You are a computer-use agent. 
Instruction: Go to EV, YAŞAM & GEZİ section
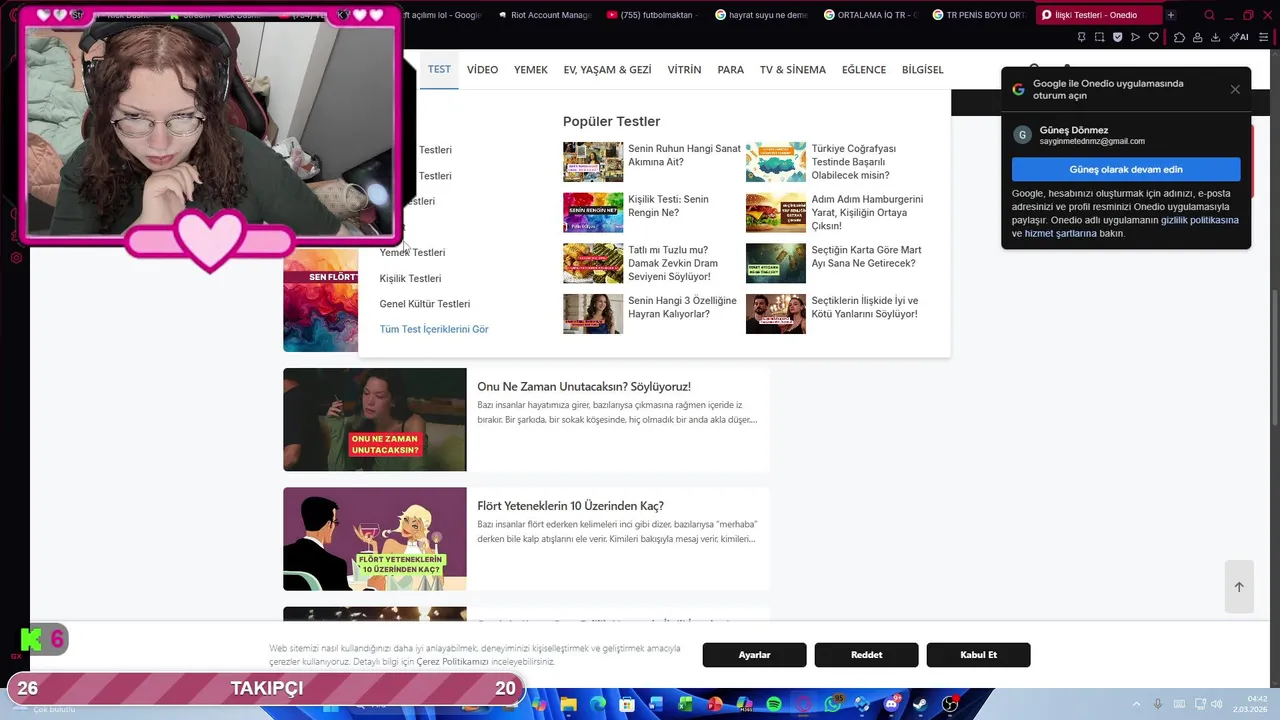click(607, 70)
